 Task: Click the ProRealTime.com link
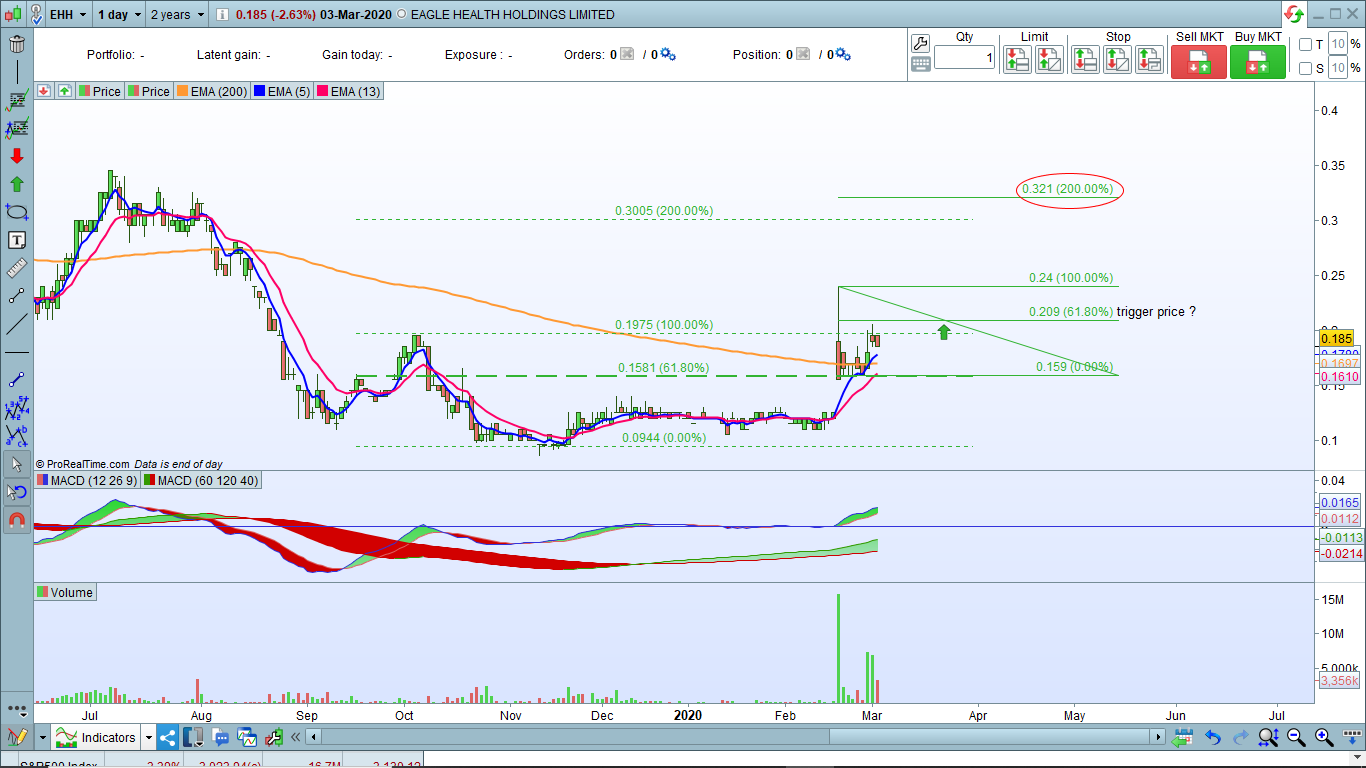pyautogui.click(x=89, y=464)
